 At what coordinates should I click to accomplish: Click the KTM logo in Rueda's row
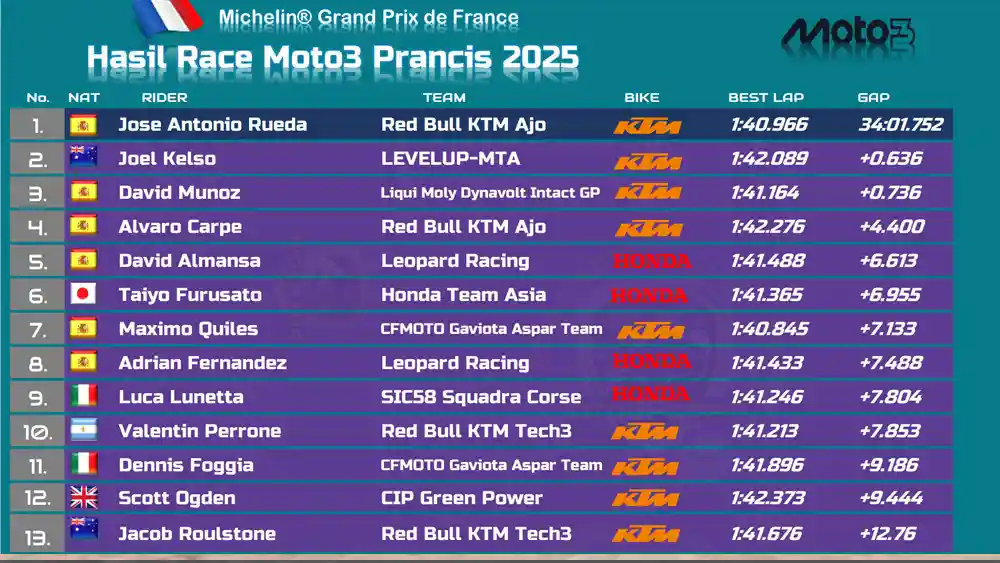[647, 126]
